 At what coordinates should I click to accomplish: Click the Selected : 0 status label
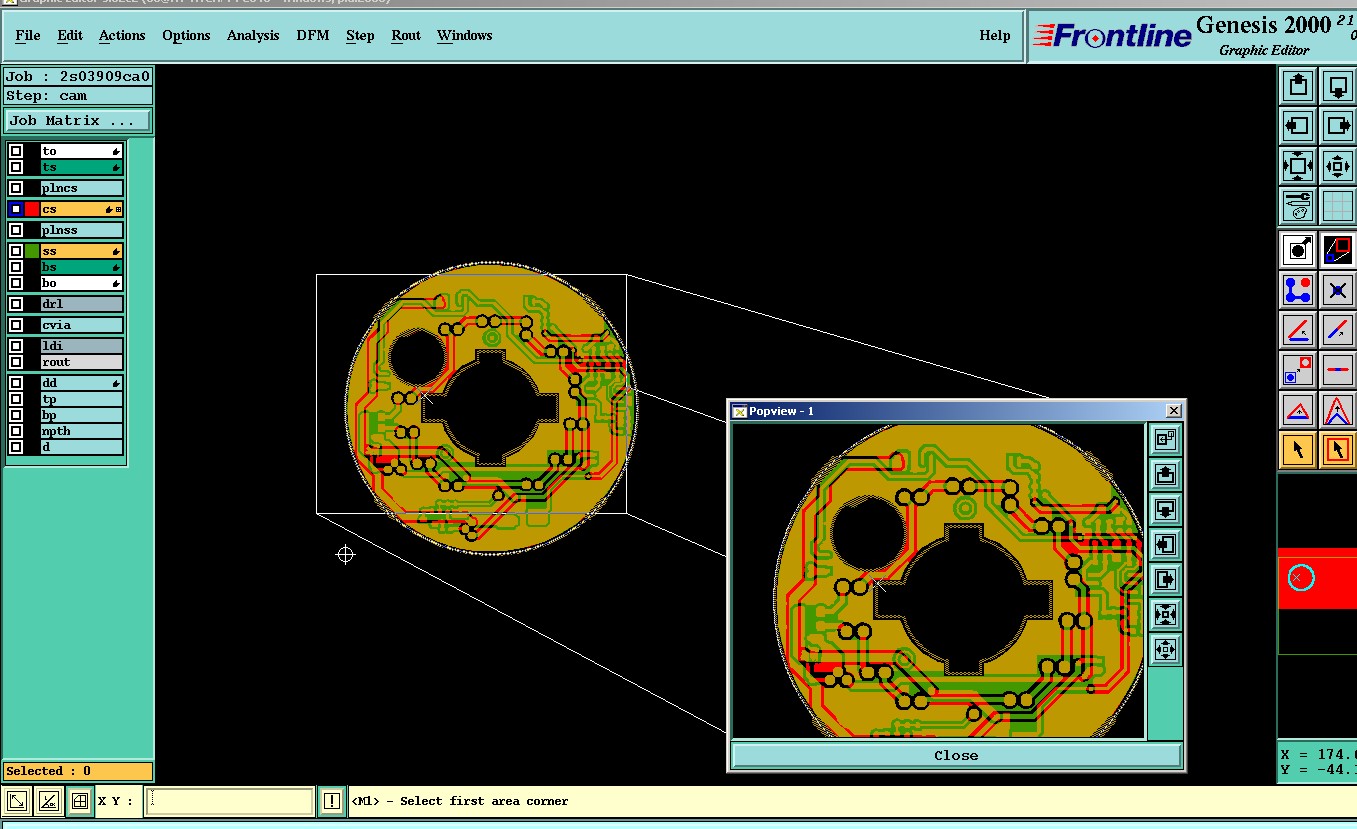point(78,771)
